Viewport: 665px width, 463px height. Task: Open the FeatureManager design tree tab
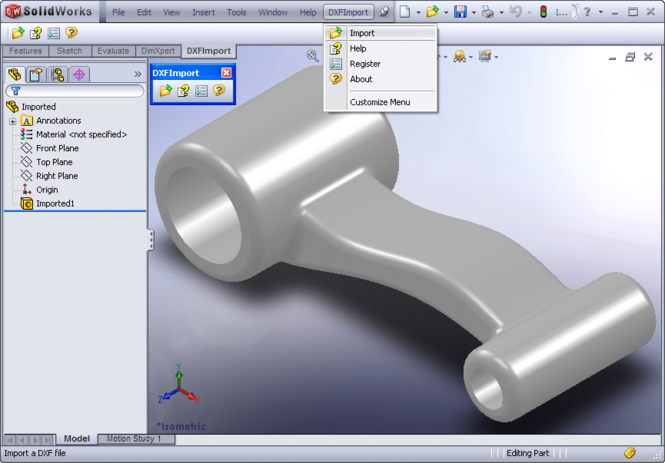(x=14, y=75)
